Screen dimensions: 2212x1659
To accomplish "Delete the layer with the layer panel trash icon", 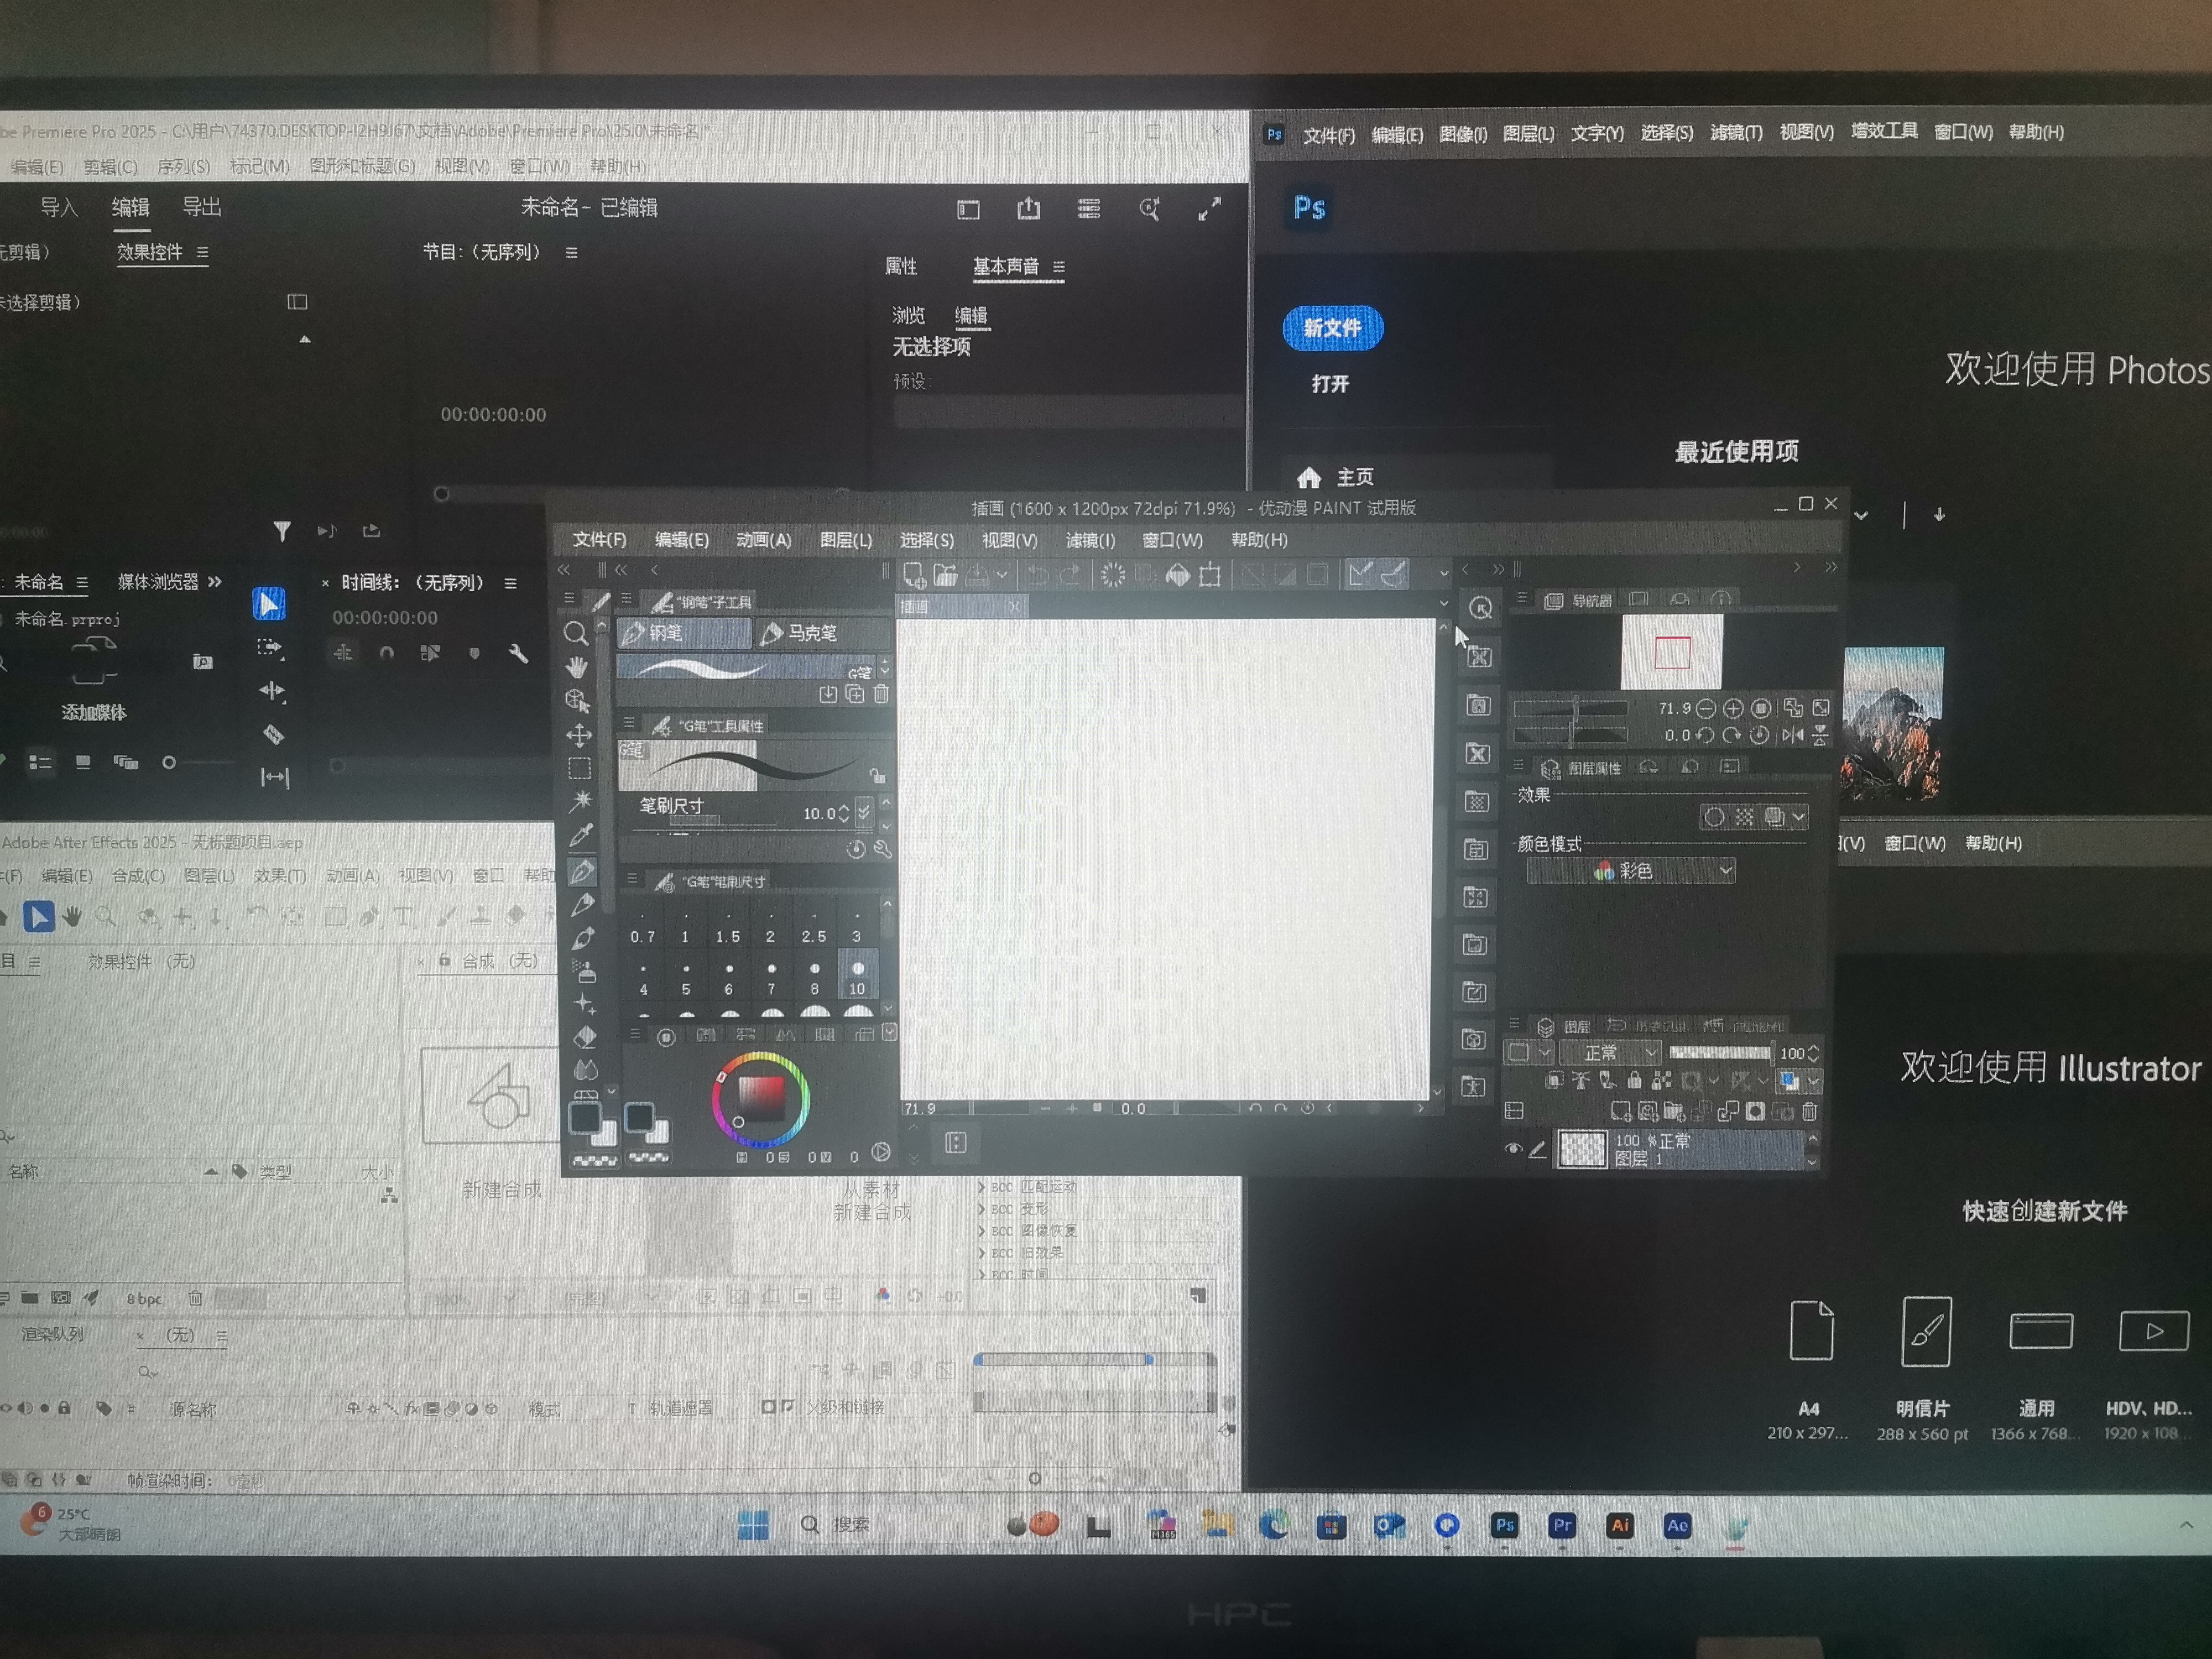I will tap(1809, 1112).
